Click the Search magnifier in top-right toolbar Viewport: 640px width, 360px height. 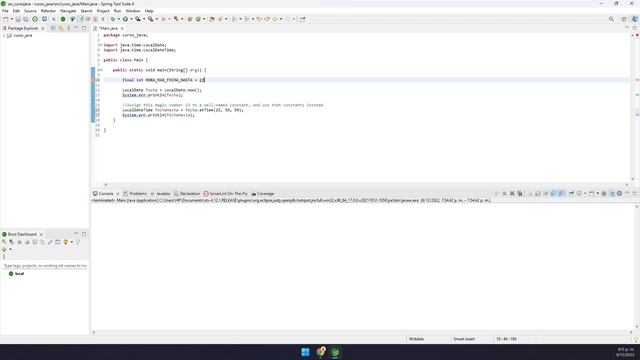pos(611,19)
